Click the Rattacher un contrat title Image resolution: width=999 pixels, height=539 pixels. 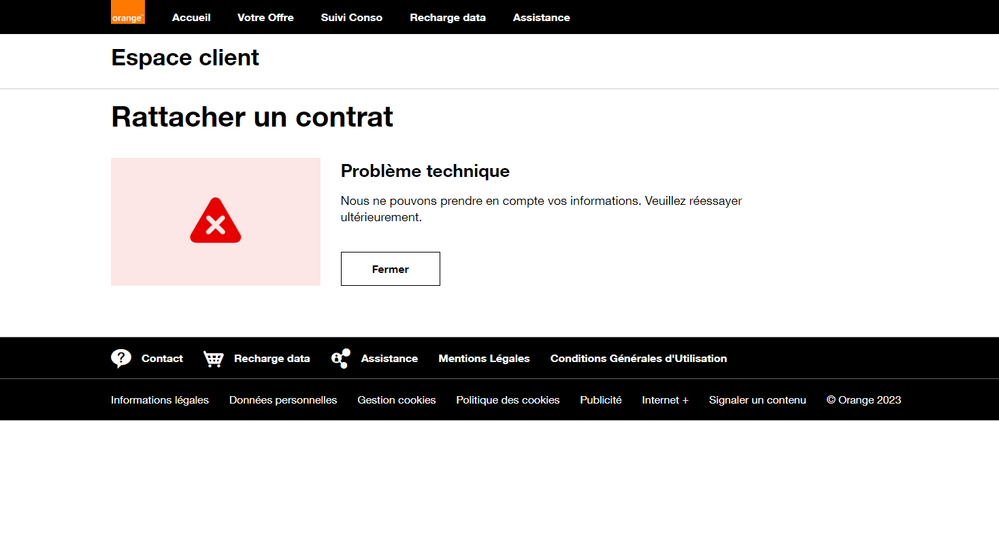coord(252,117)
